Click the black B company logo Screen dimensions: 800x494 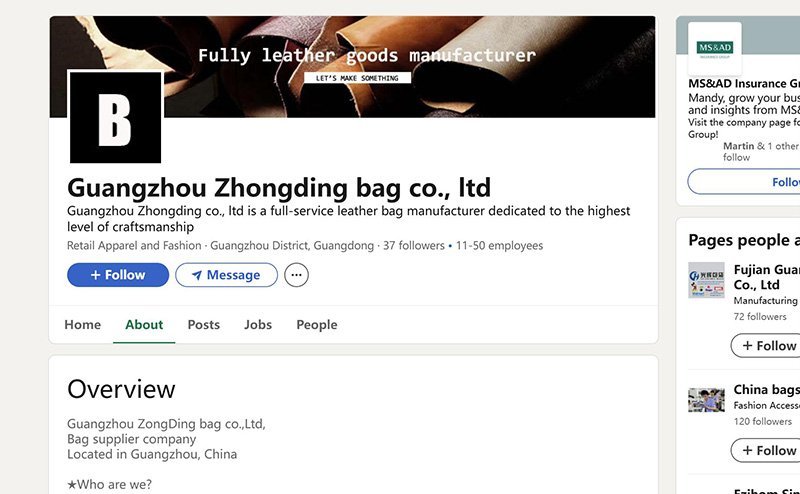click(x=115, y=117)
